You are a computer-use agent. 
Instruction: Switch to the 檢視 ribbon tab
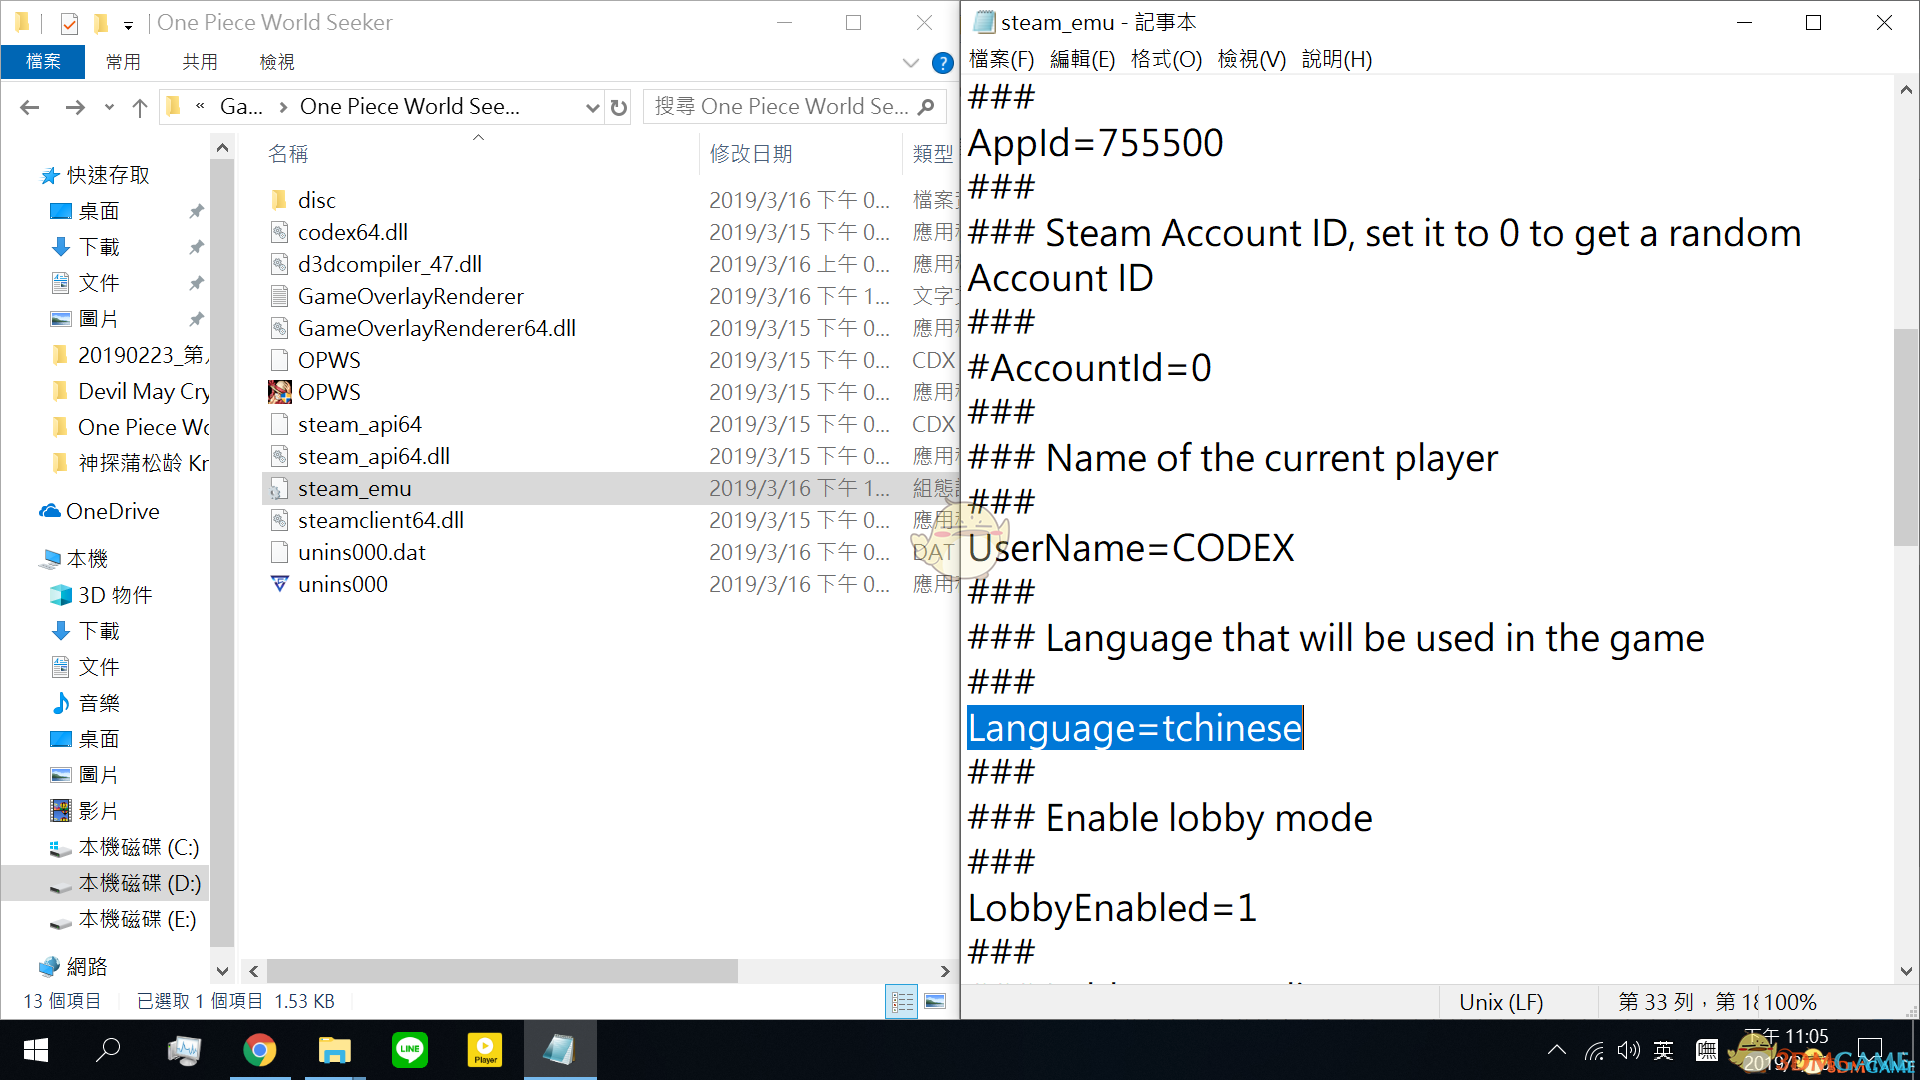(277, 62)
